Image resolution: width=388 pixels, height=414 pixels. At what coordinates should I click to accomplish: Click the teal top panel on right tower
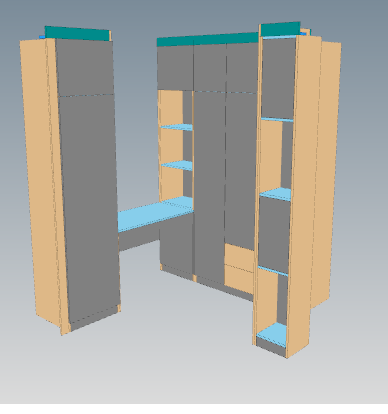tap(281, 29)
